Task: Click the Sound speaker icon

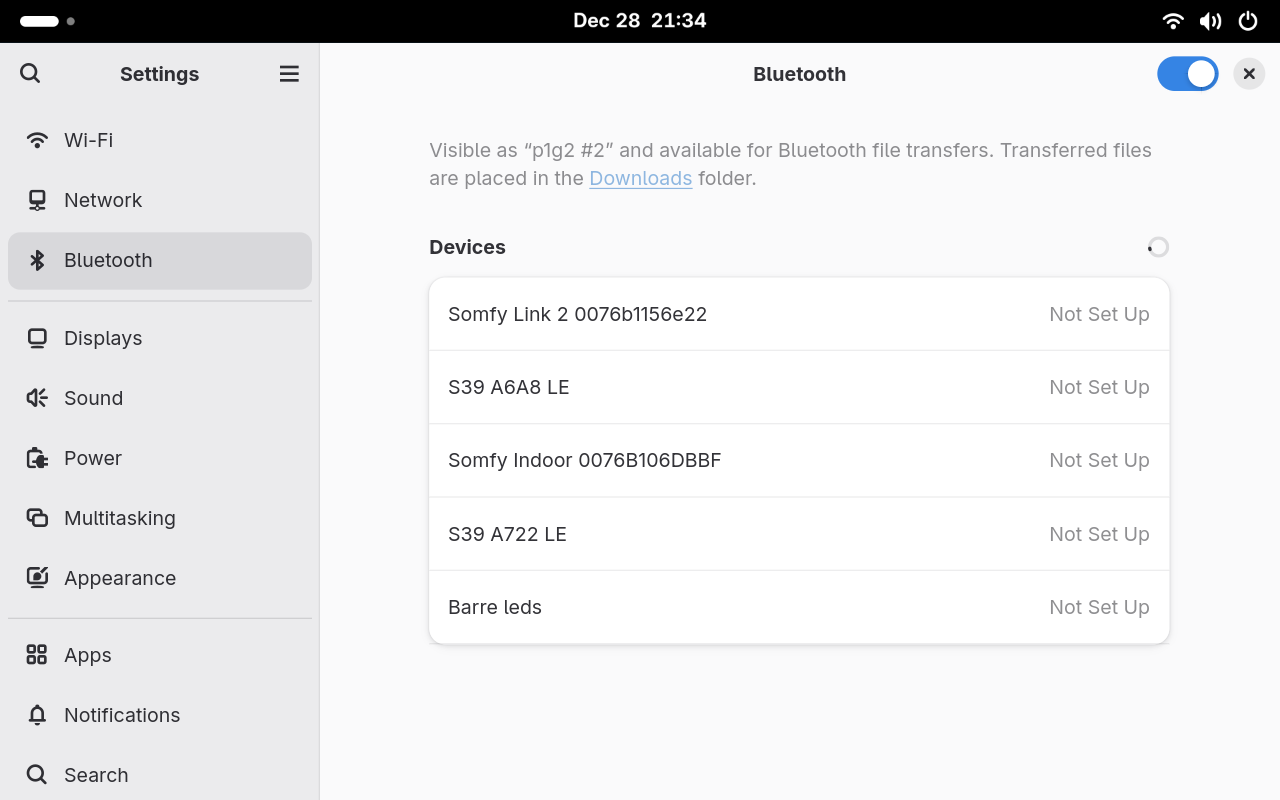Action: 37,398
